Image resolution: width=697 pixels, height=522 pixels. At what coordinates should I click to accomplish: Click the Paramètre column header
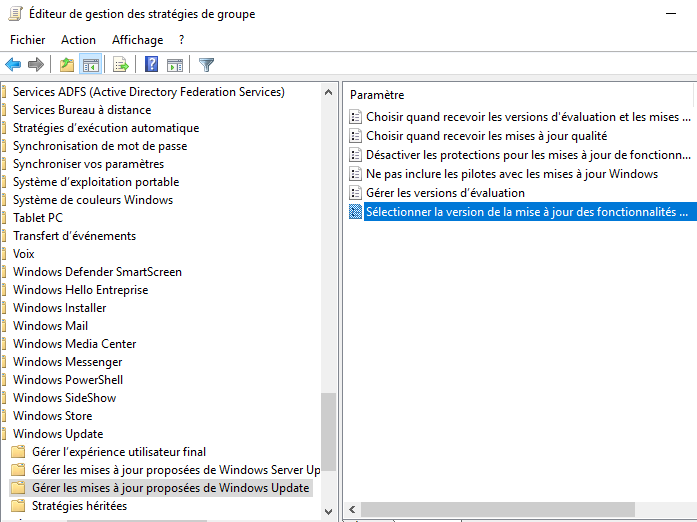tap(377, 95)
